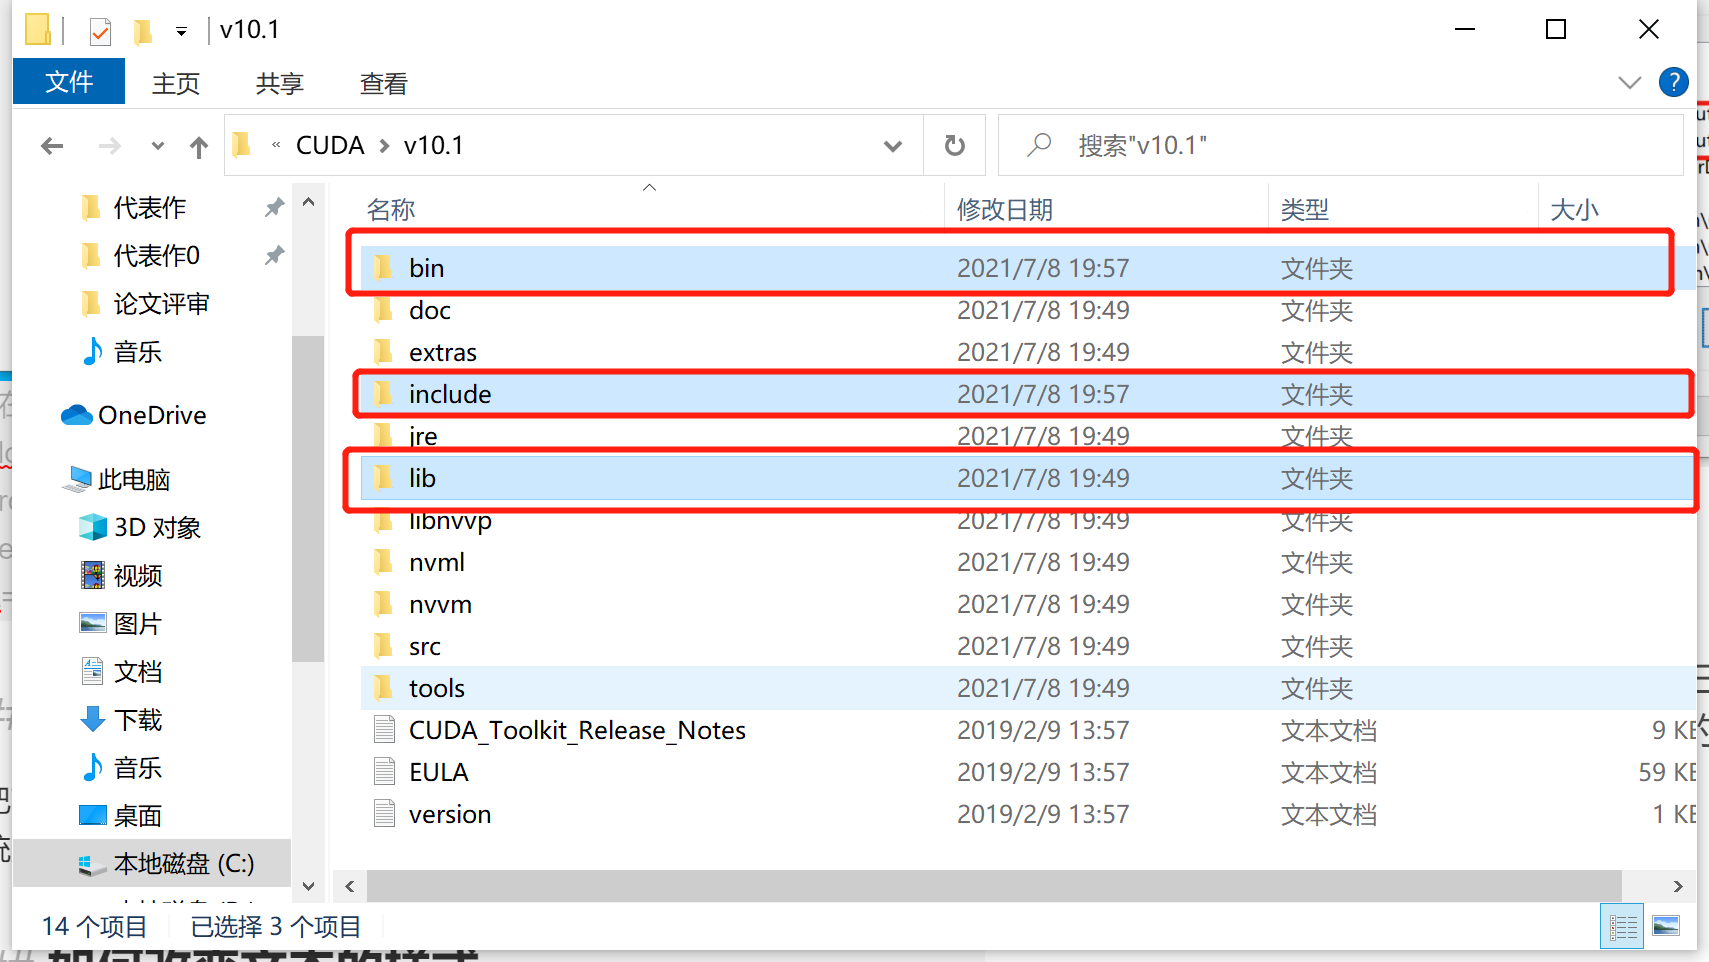
Task: Select the src folder icon
Action: pos(383,646)
